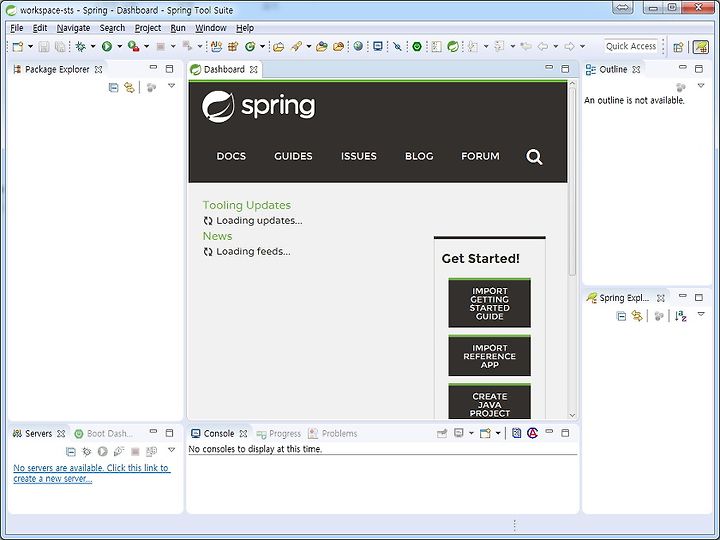720x540 pixels.
Task: Click the green Run button in toolbar
Action: click(x=107, y=46)
